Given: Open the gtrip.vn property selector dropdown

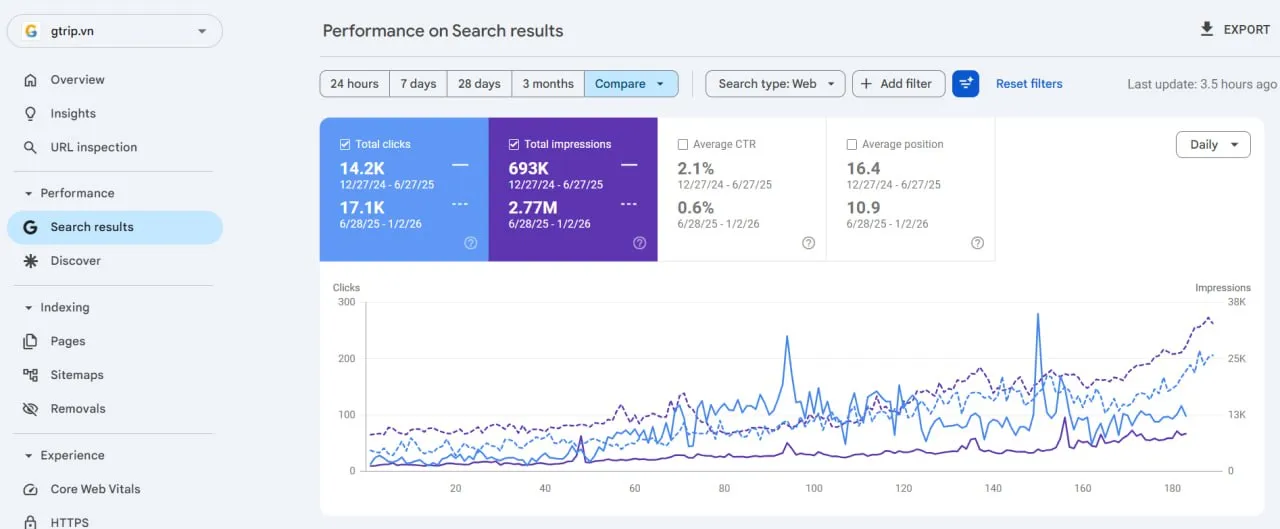Looking at the screenshot, I should point(115,31).
